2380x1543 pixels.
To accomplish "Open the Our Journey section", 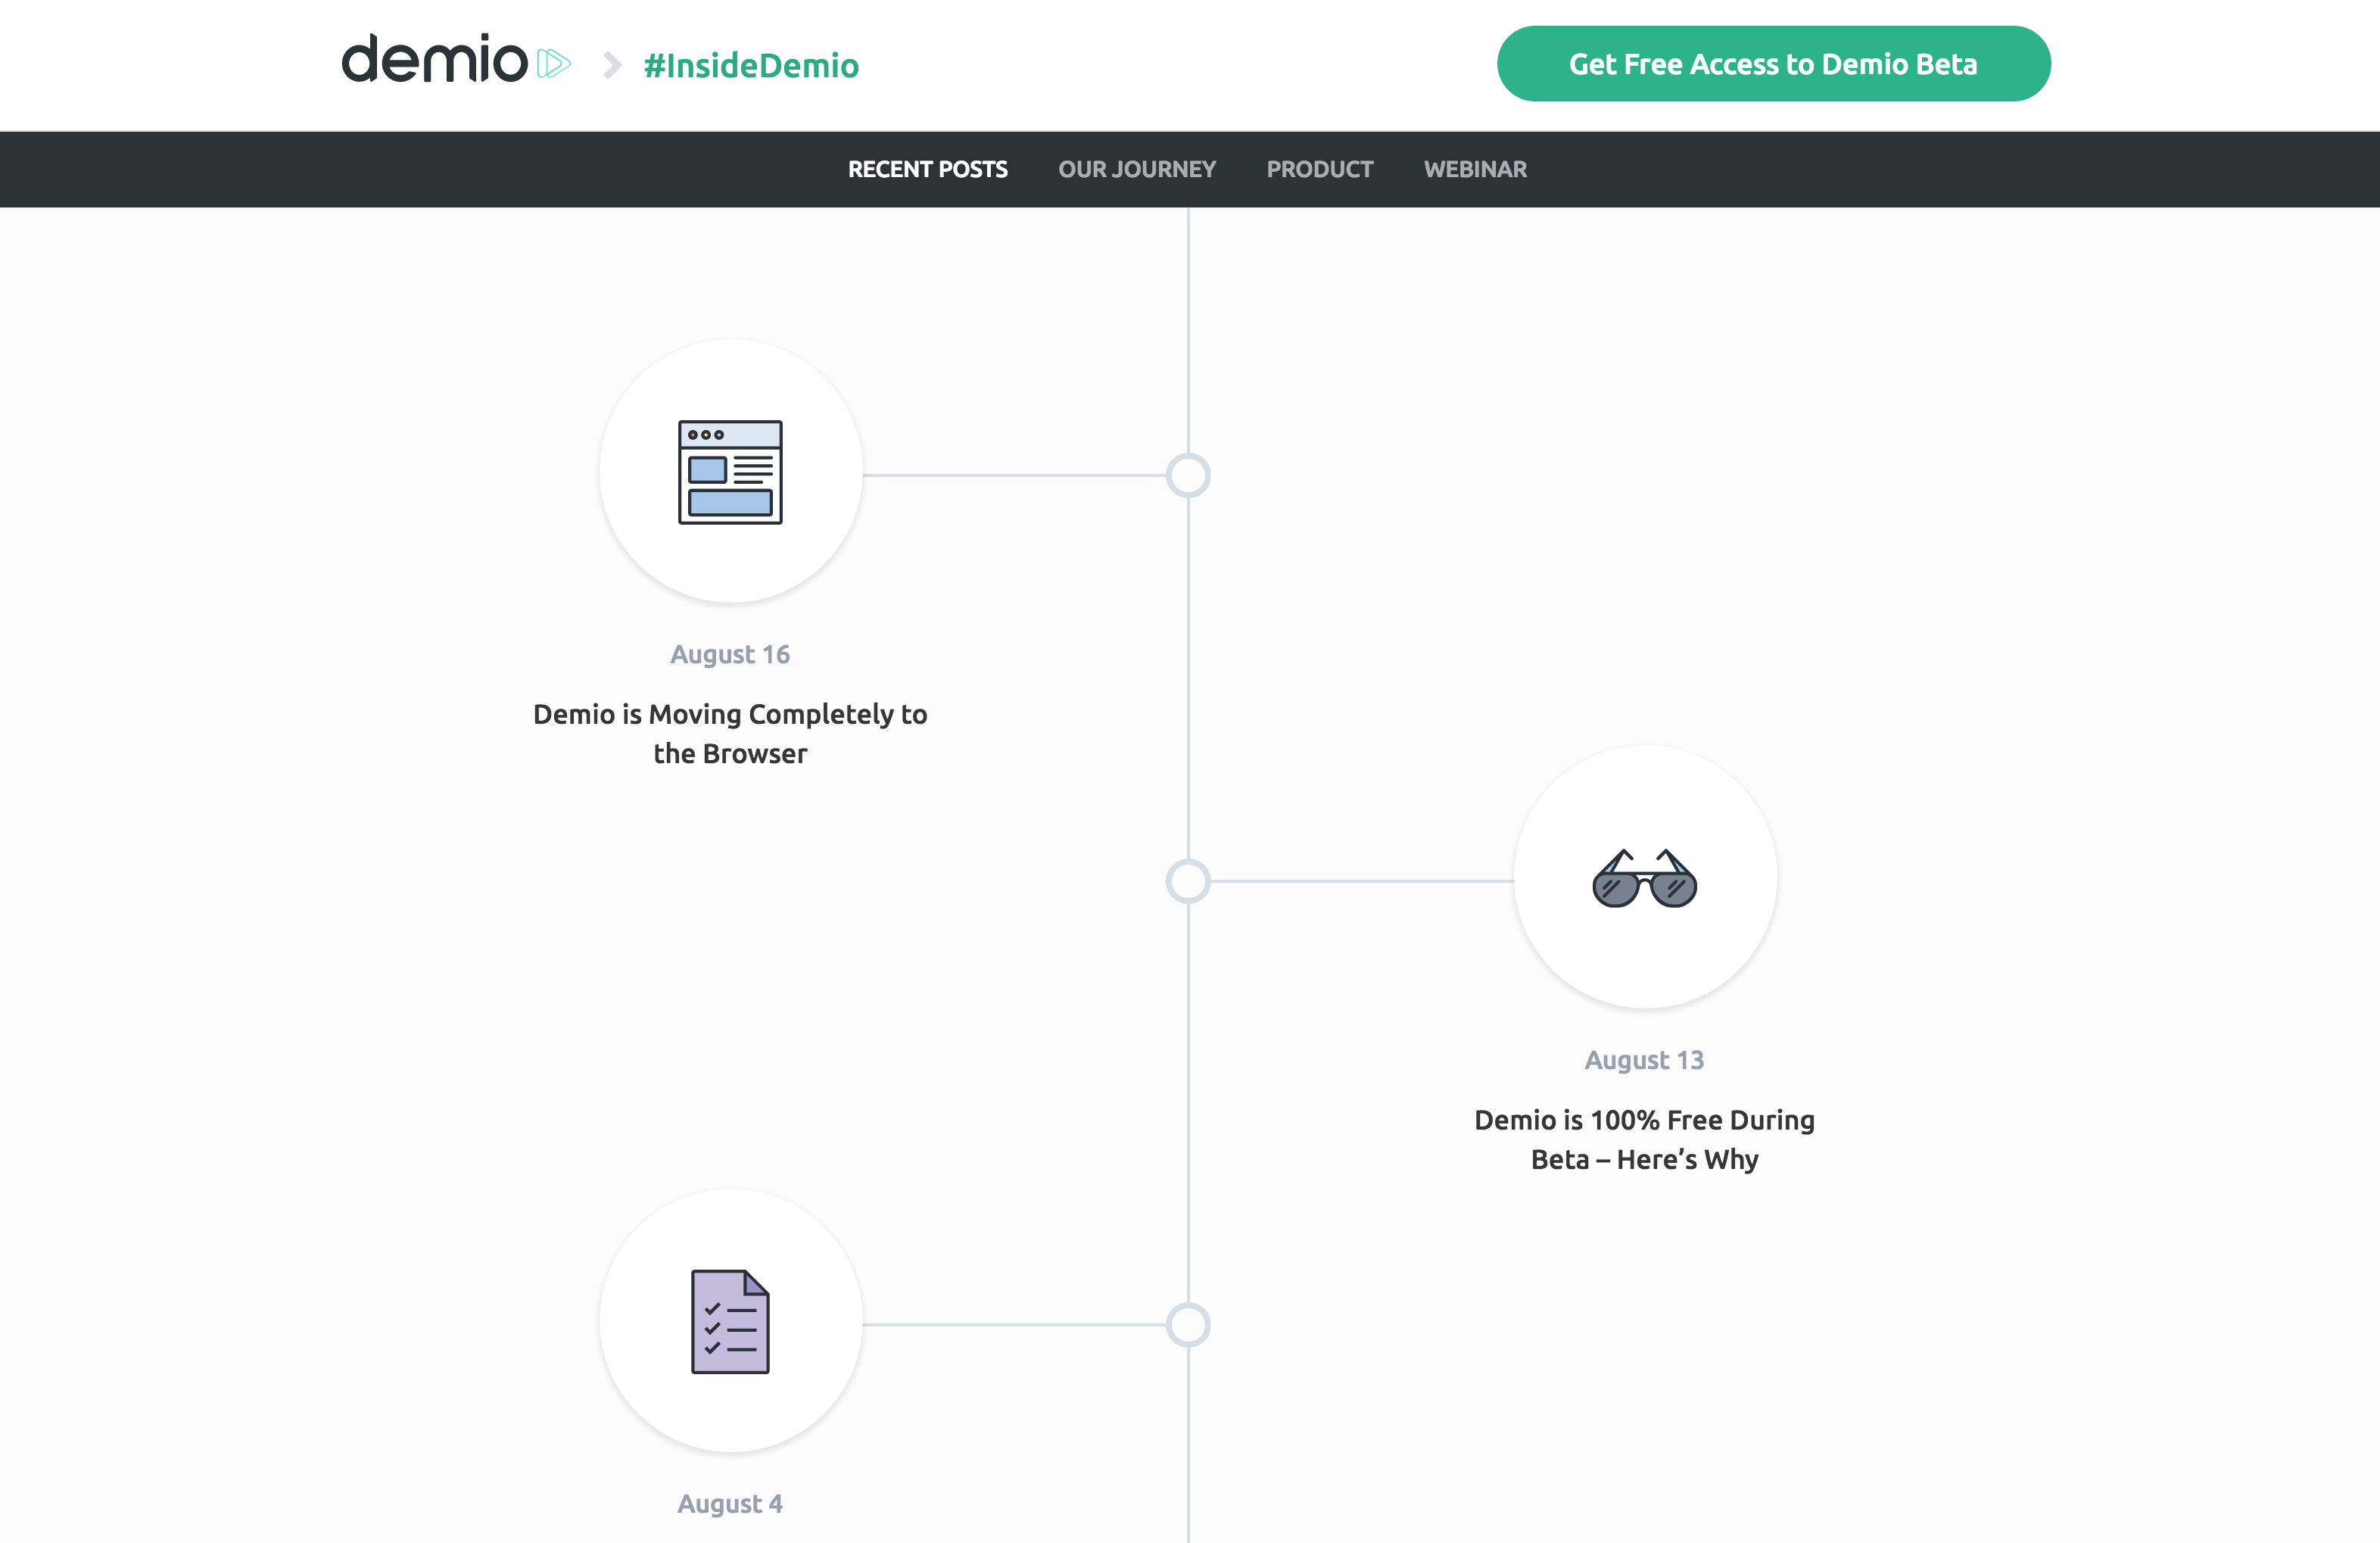I will 1137,169.
